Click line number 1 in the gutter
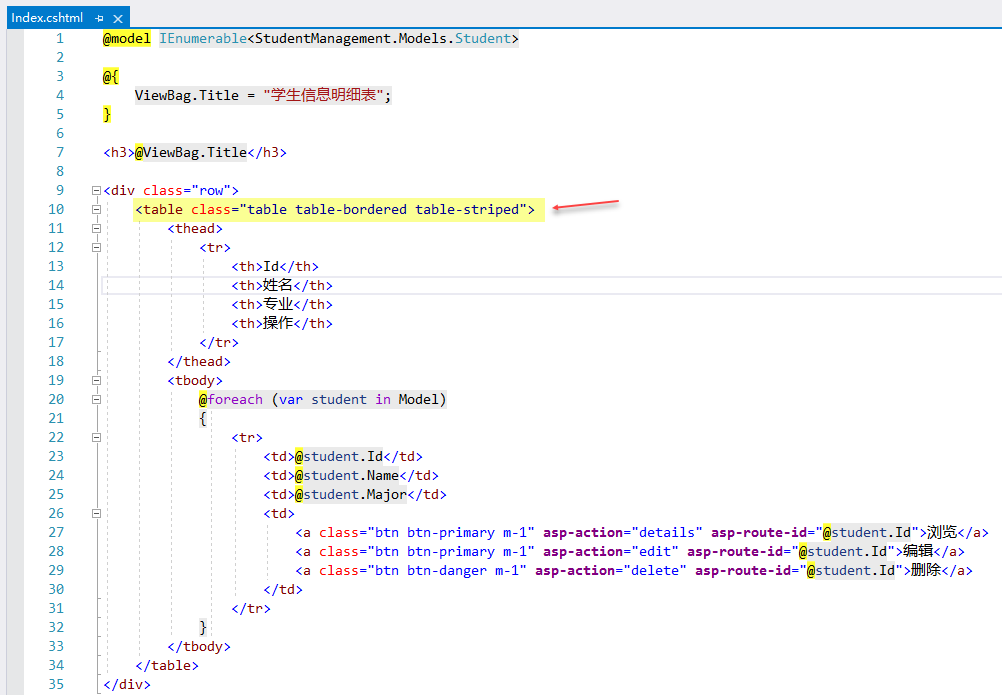 pos(59,37)
